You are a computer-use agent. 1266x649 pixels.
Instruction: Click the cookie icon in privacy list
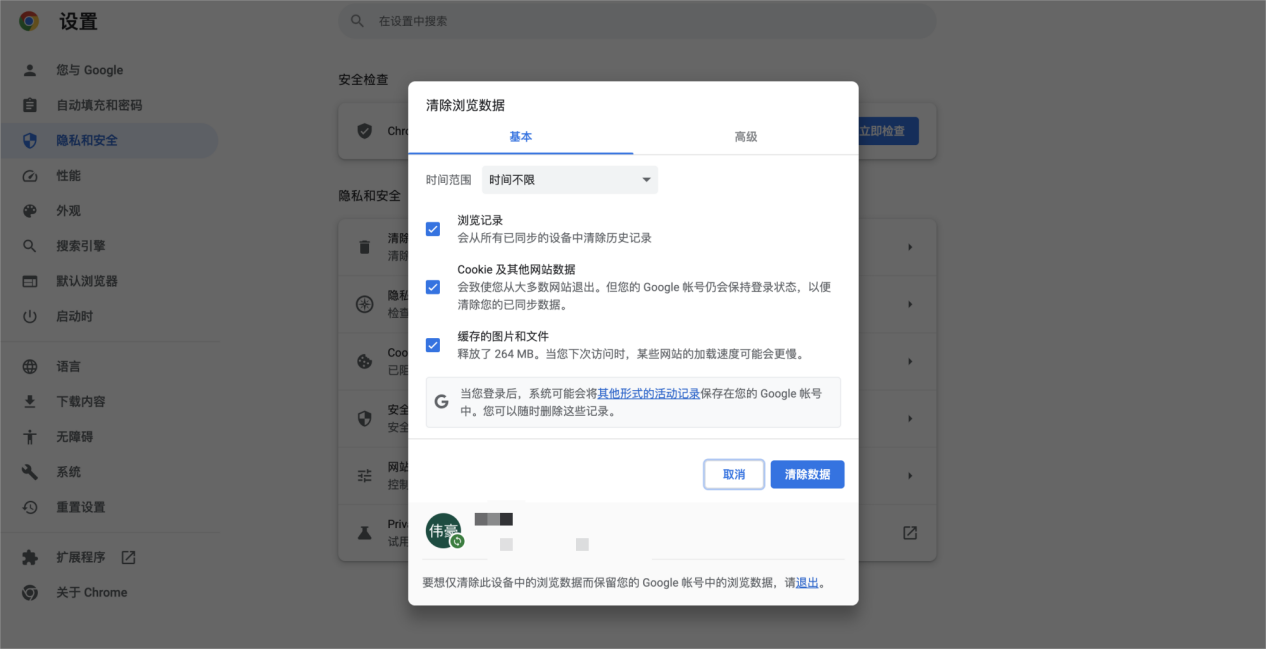tap(365, 361)
